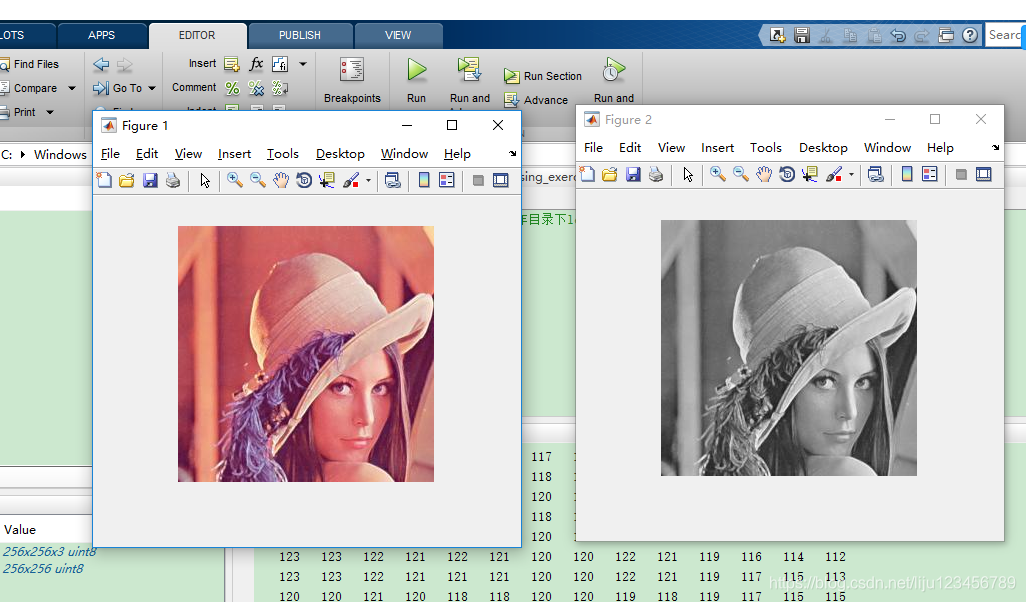
Task: Open Insert menu in Figure 1
Action: [x=234, y=154]
